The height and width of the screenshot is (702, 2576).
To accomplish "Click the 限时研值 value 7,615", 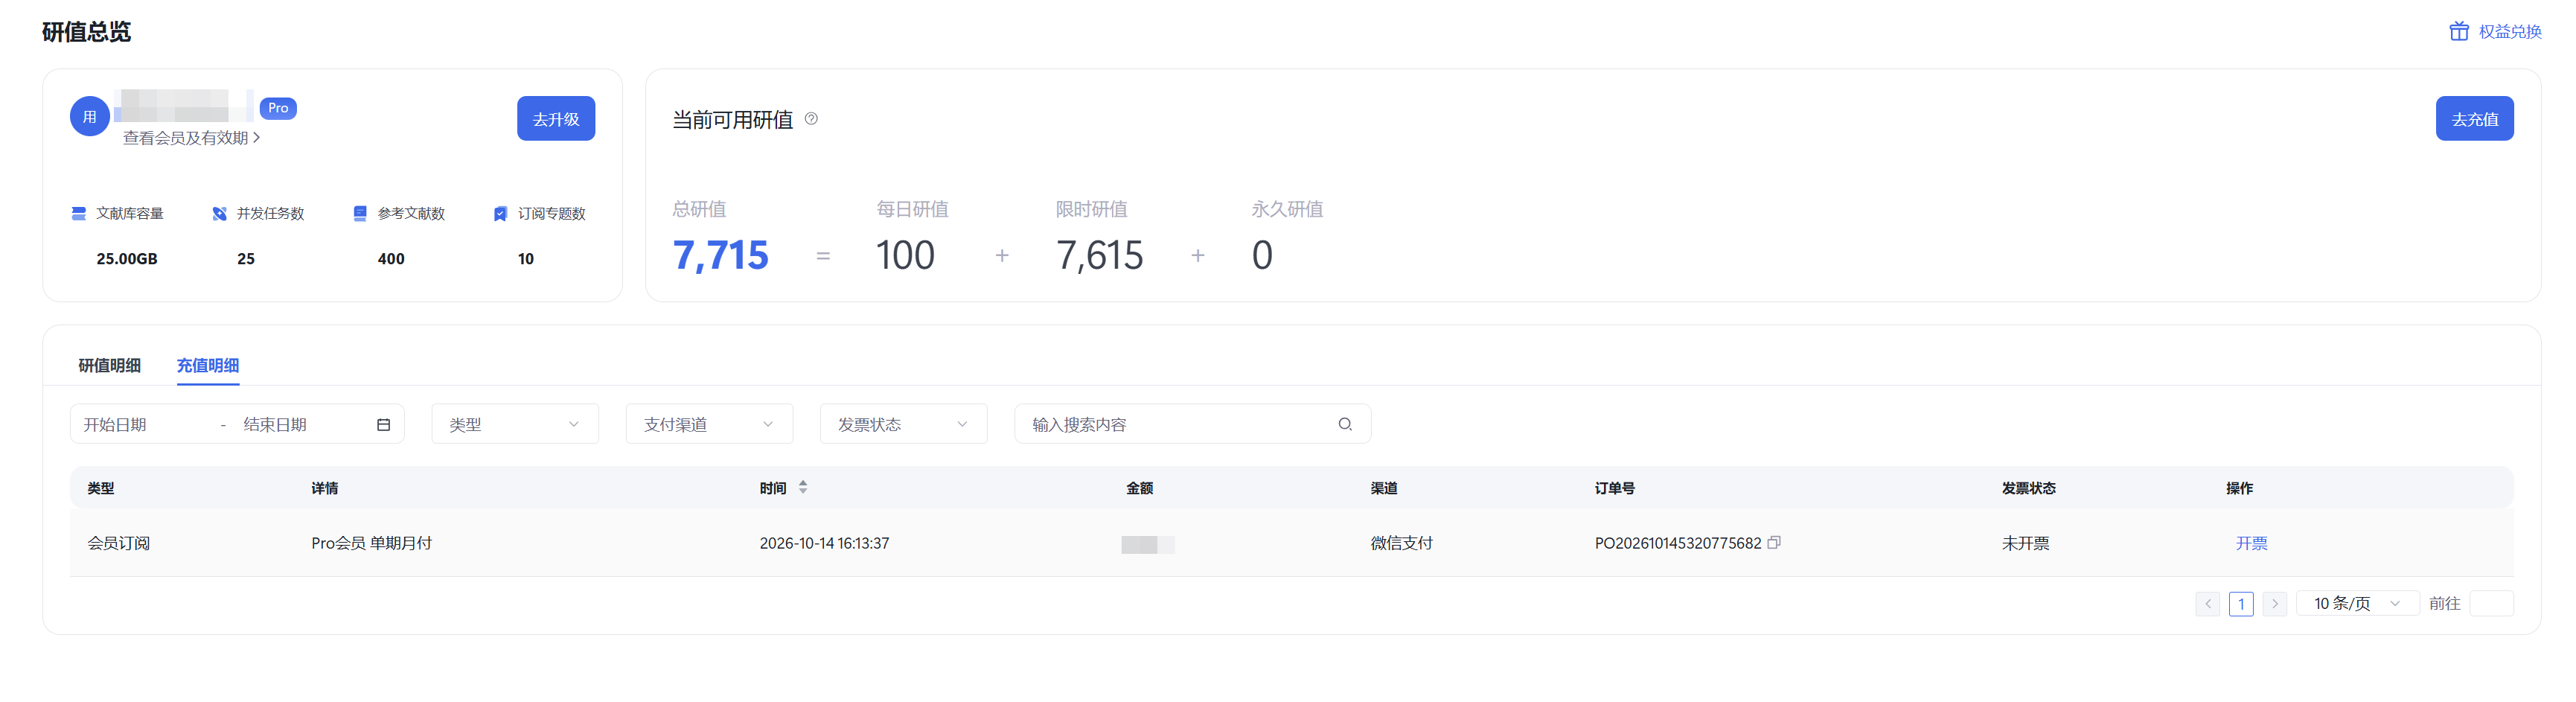I will [1100, 255].
